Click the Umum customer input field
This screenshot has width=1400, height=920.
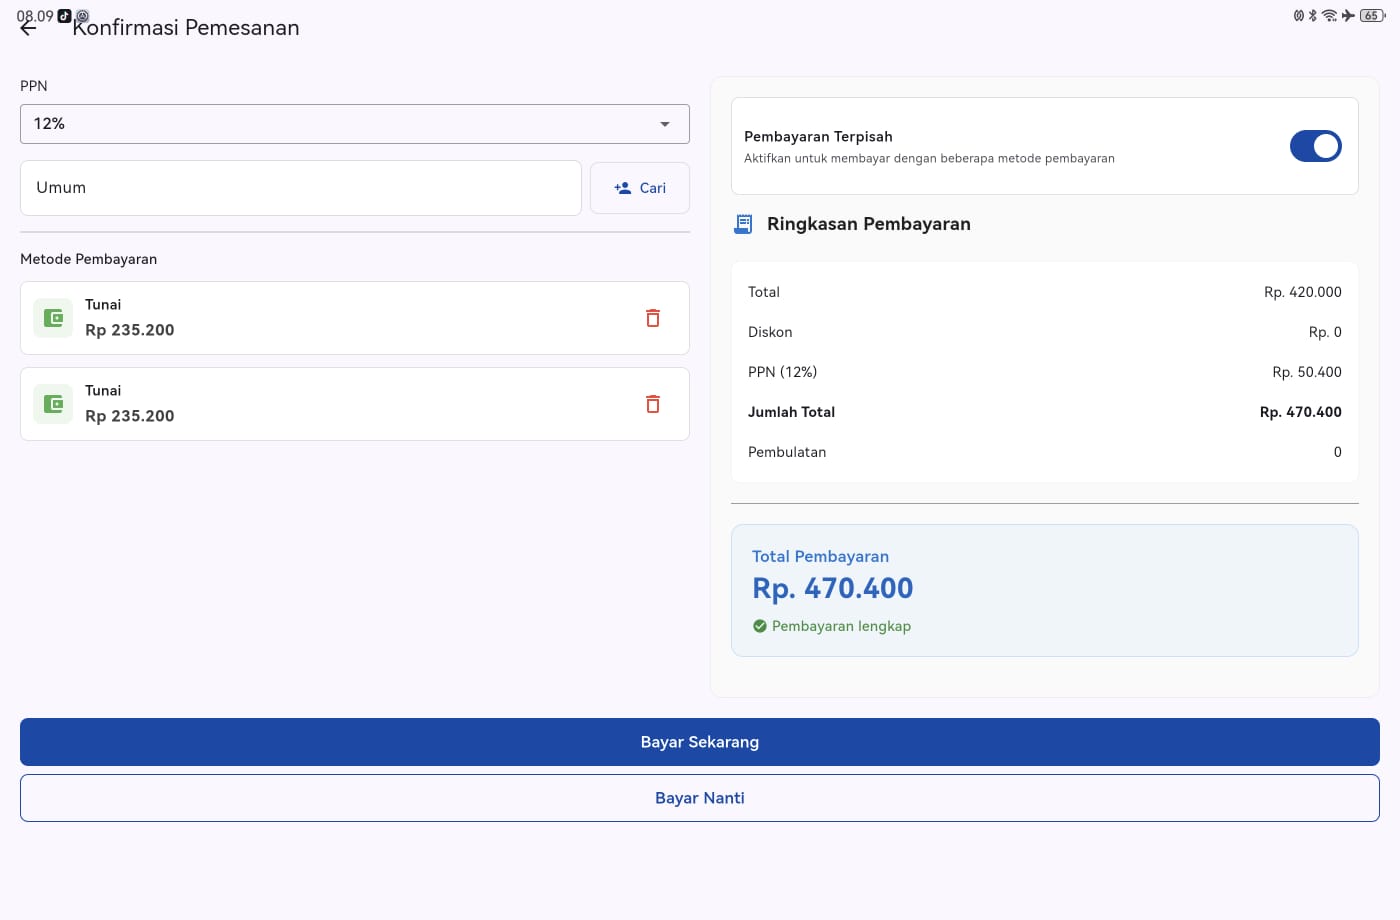[300, 187]
